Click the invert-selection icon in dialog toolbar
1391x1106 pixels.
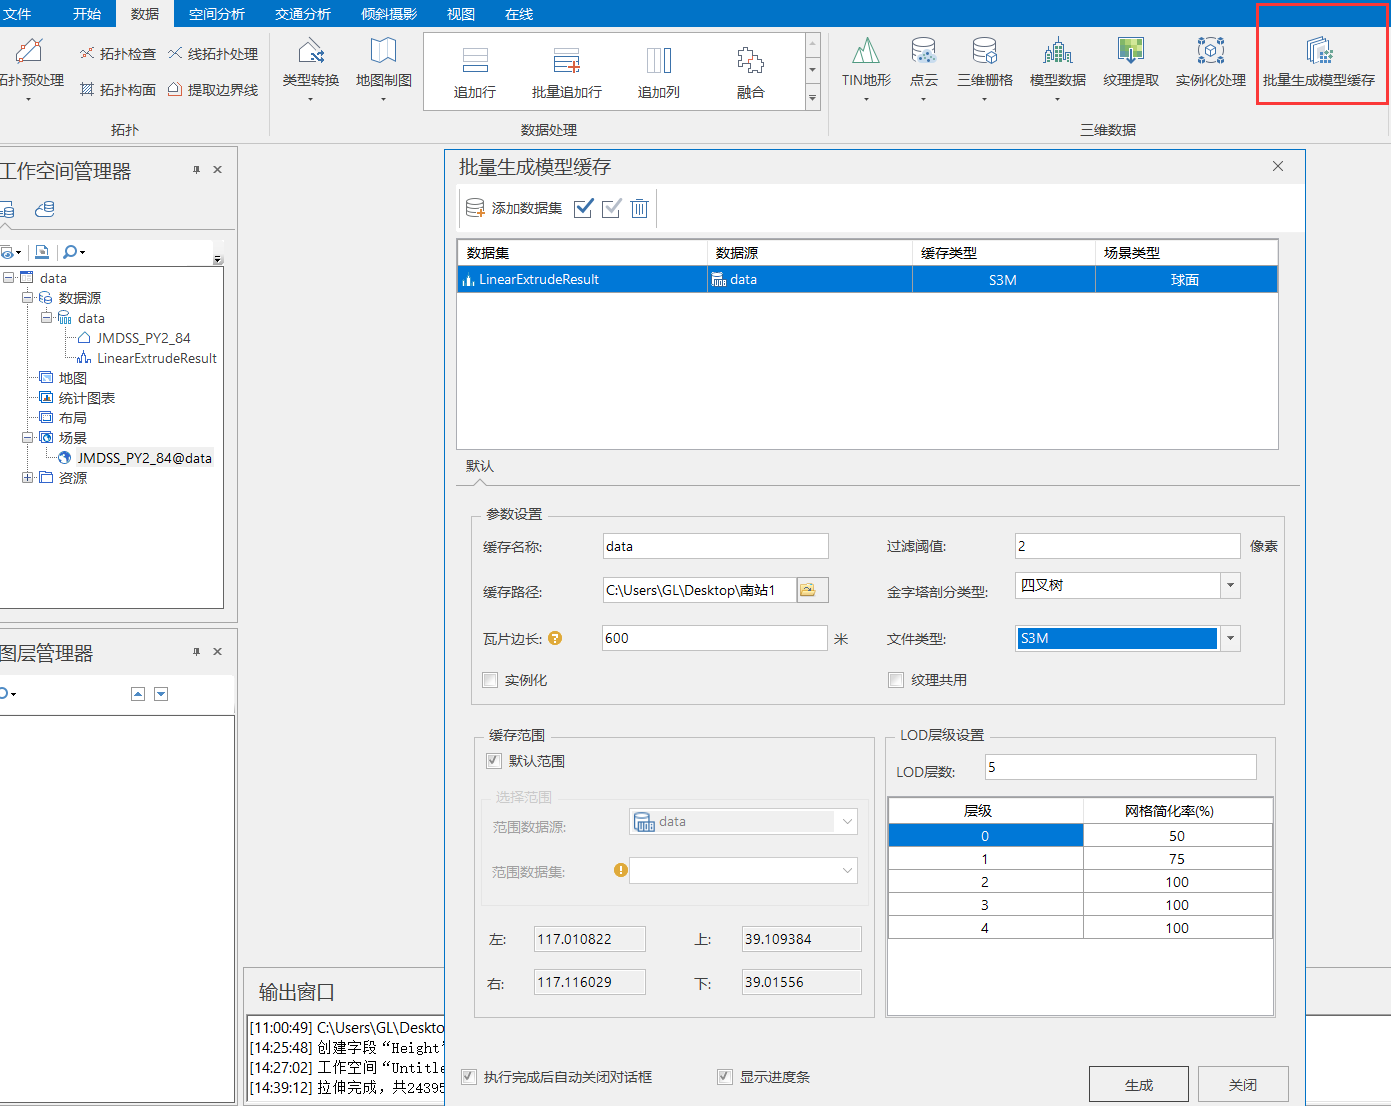click(x=612, y=208)
